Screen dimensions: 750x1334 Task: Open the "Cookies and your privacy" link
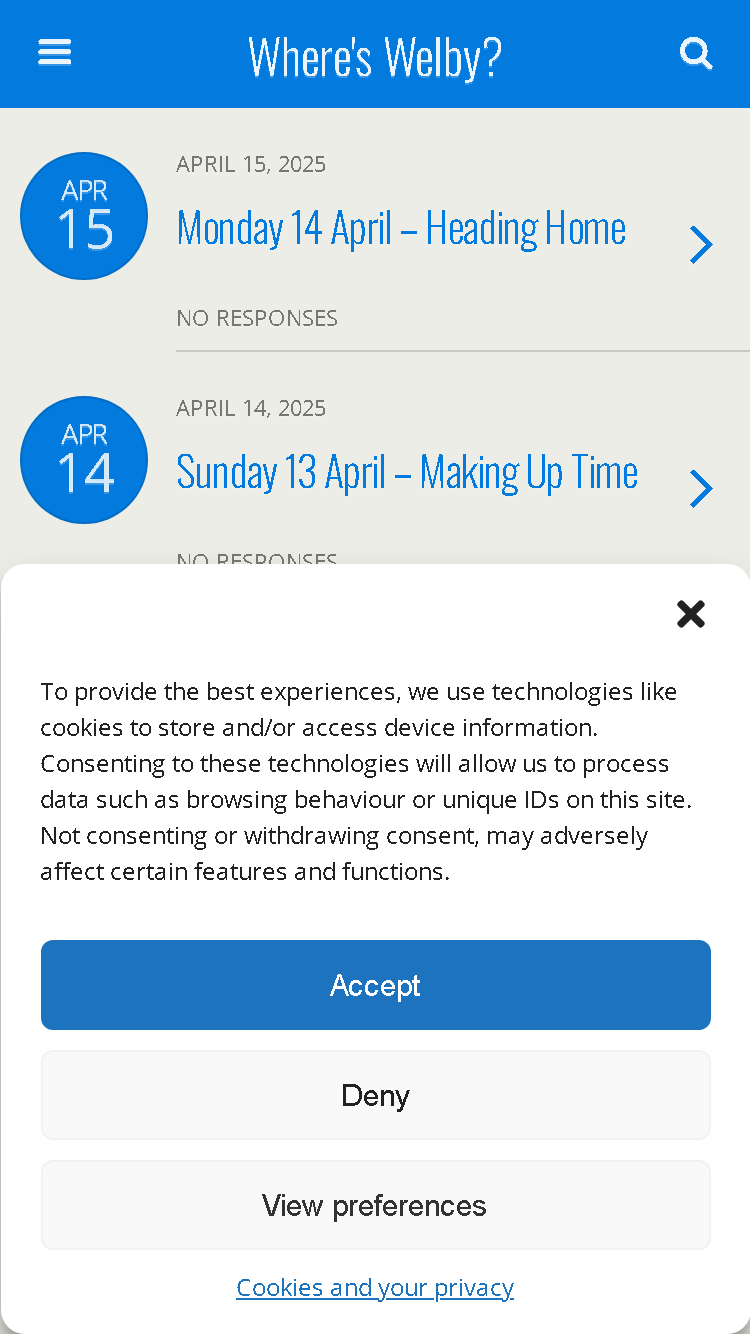[x=375, y=1287]
